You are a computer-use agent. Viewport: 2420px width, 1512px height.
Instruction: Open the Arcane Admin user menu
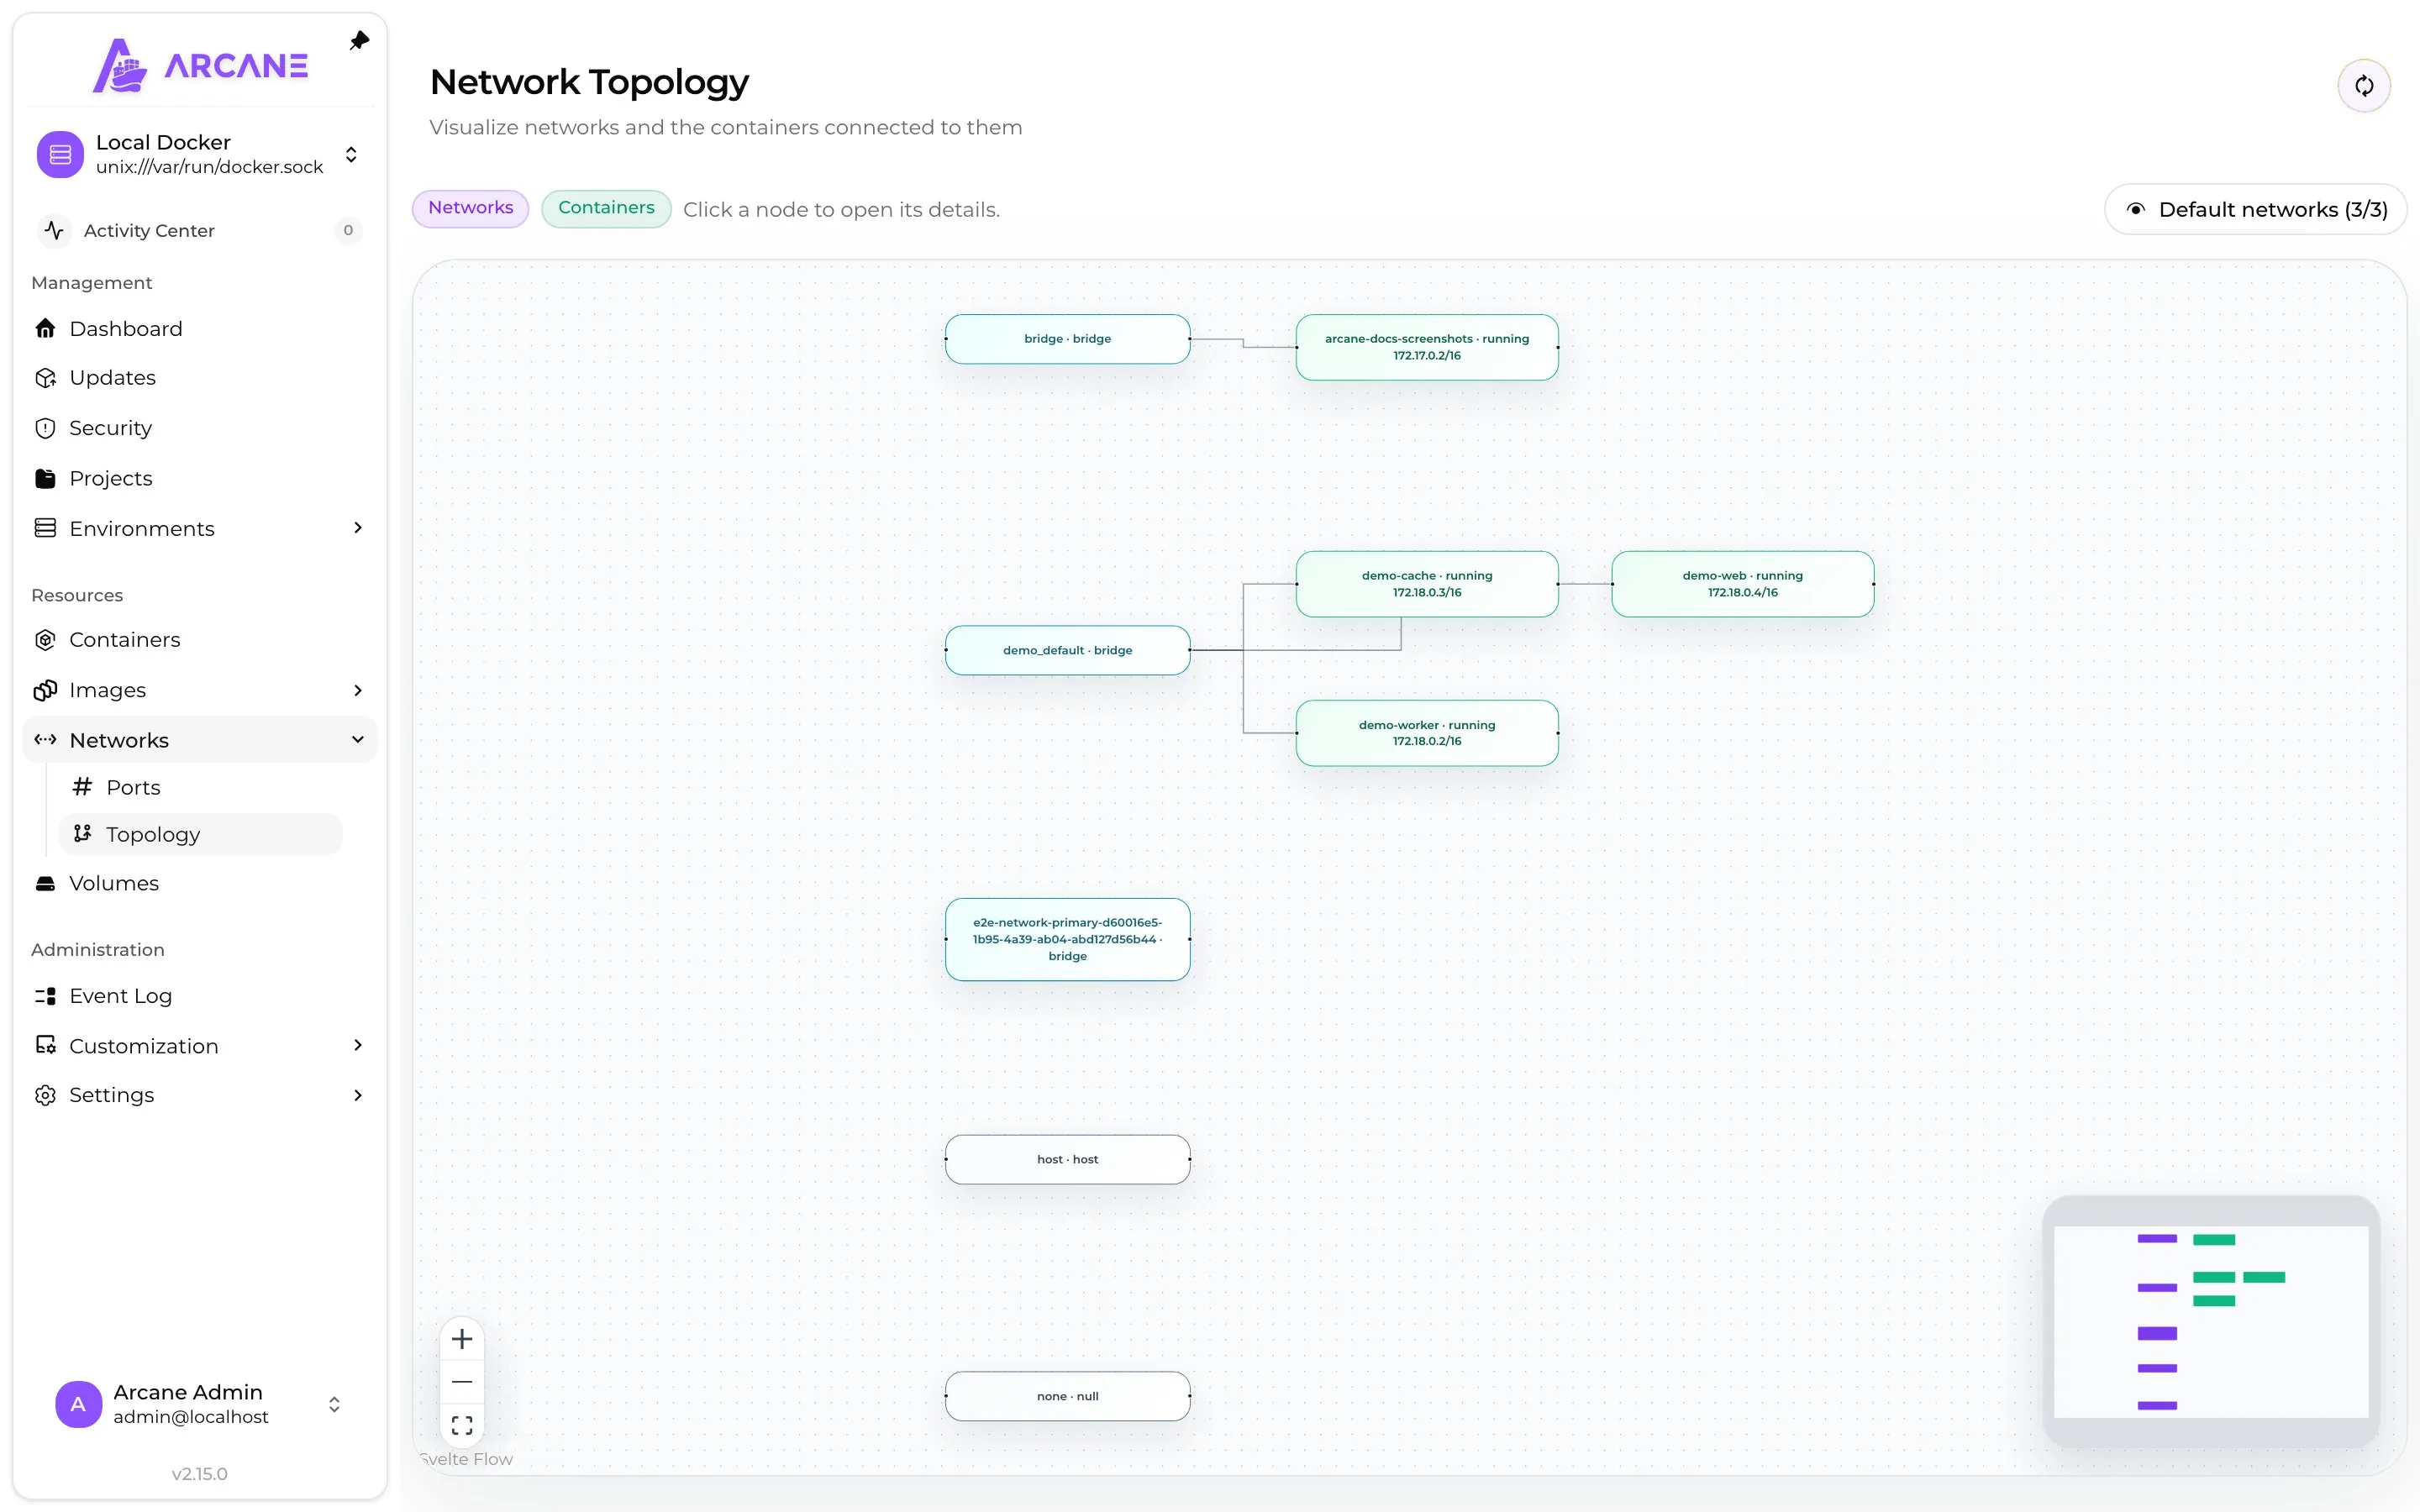coord(334,1404)
